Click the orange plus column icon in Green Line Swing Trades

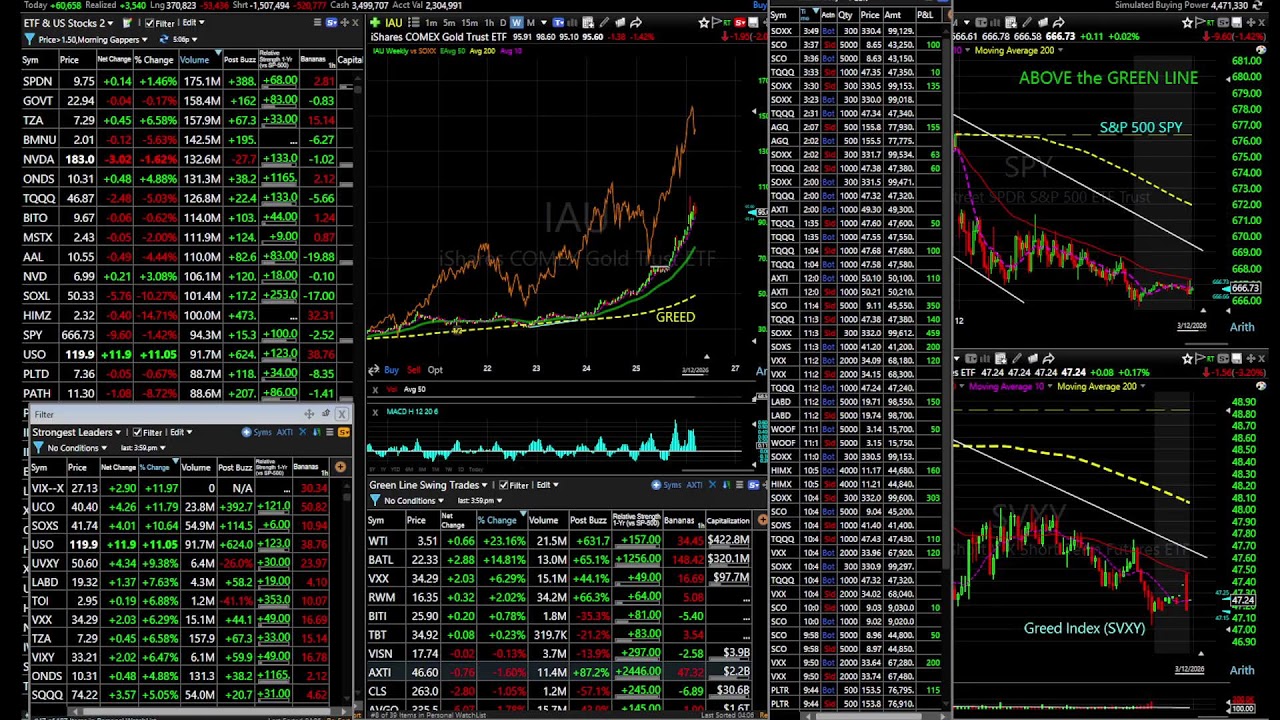click(x=762, y=520)
